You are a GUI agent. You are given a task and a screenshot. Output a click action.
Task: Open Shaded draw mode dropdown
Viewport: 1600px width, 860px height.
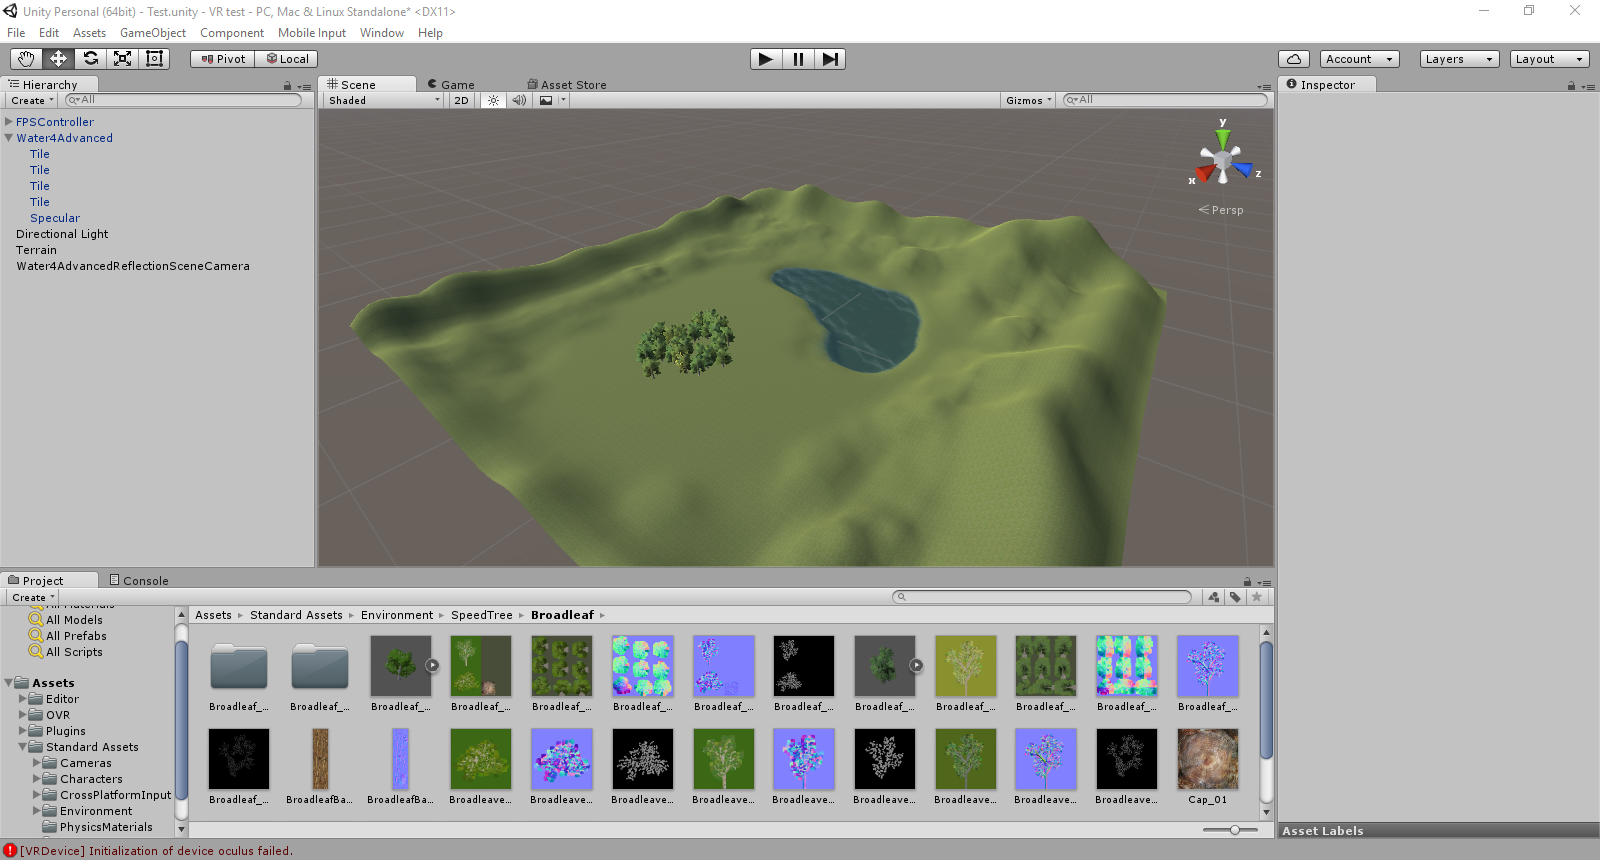(x=383, y=100)
